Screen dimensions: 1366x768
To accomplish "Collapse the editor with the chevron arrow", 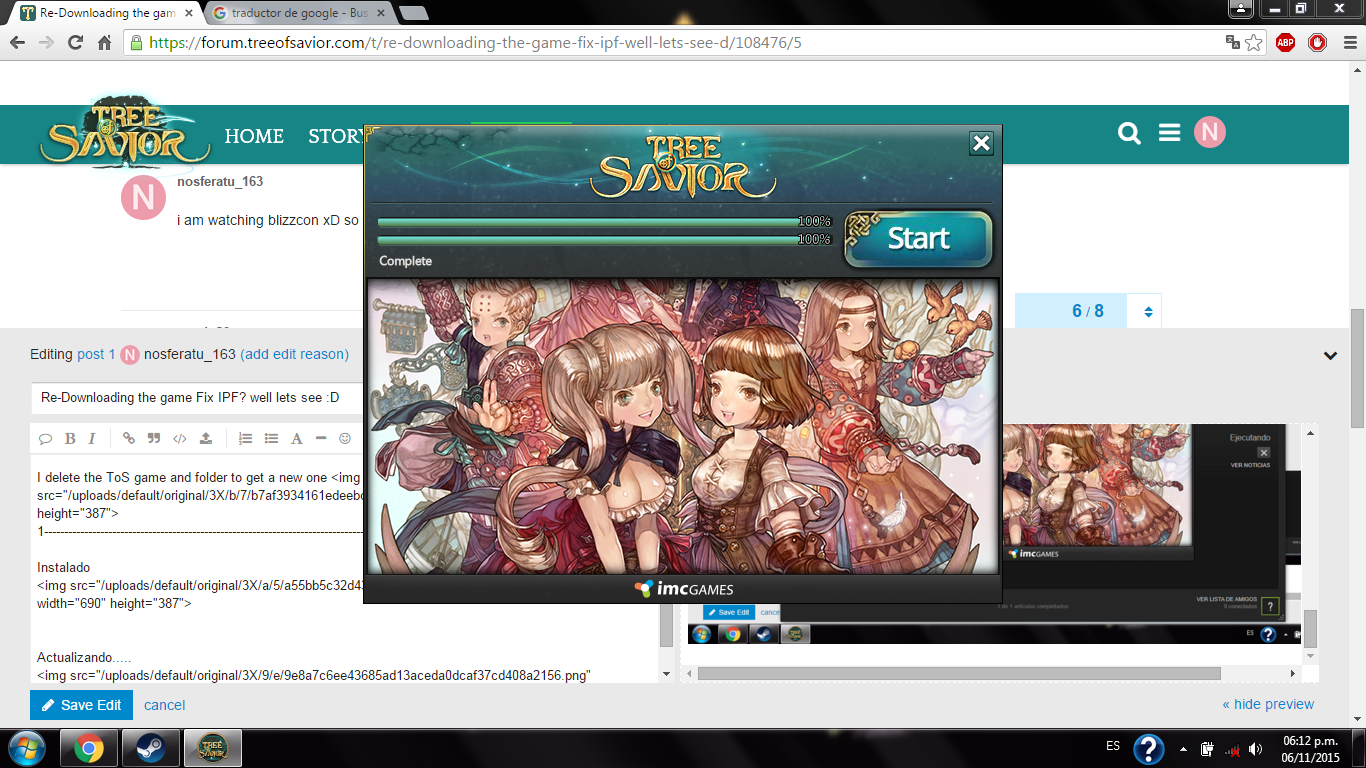I will pyautogui.click(x=1330, y=355).
